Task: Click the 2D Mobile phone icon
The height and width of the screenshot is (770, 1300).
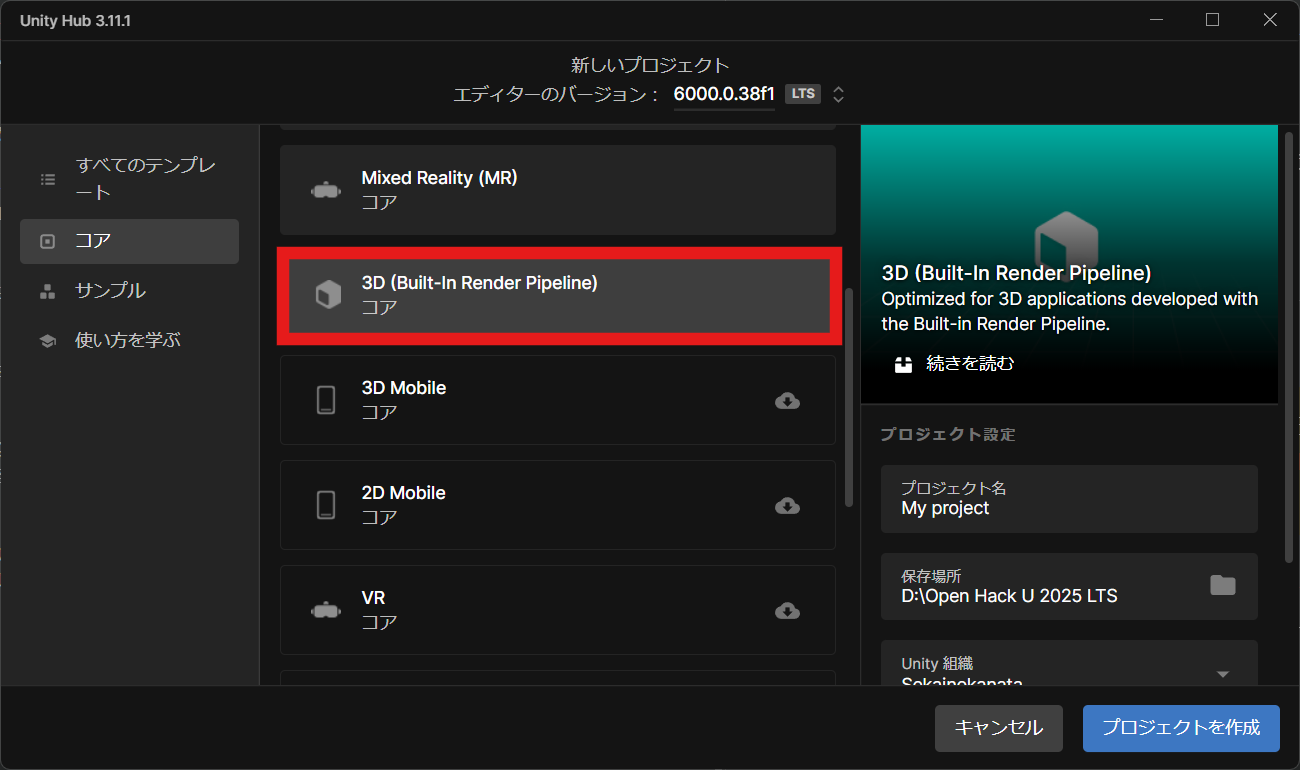Action: pos(326,505)
